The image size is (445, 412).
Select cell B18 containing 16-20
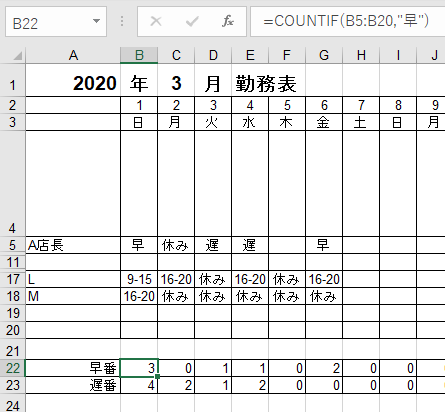tap(139, 296)
